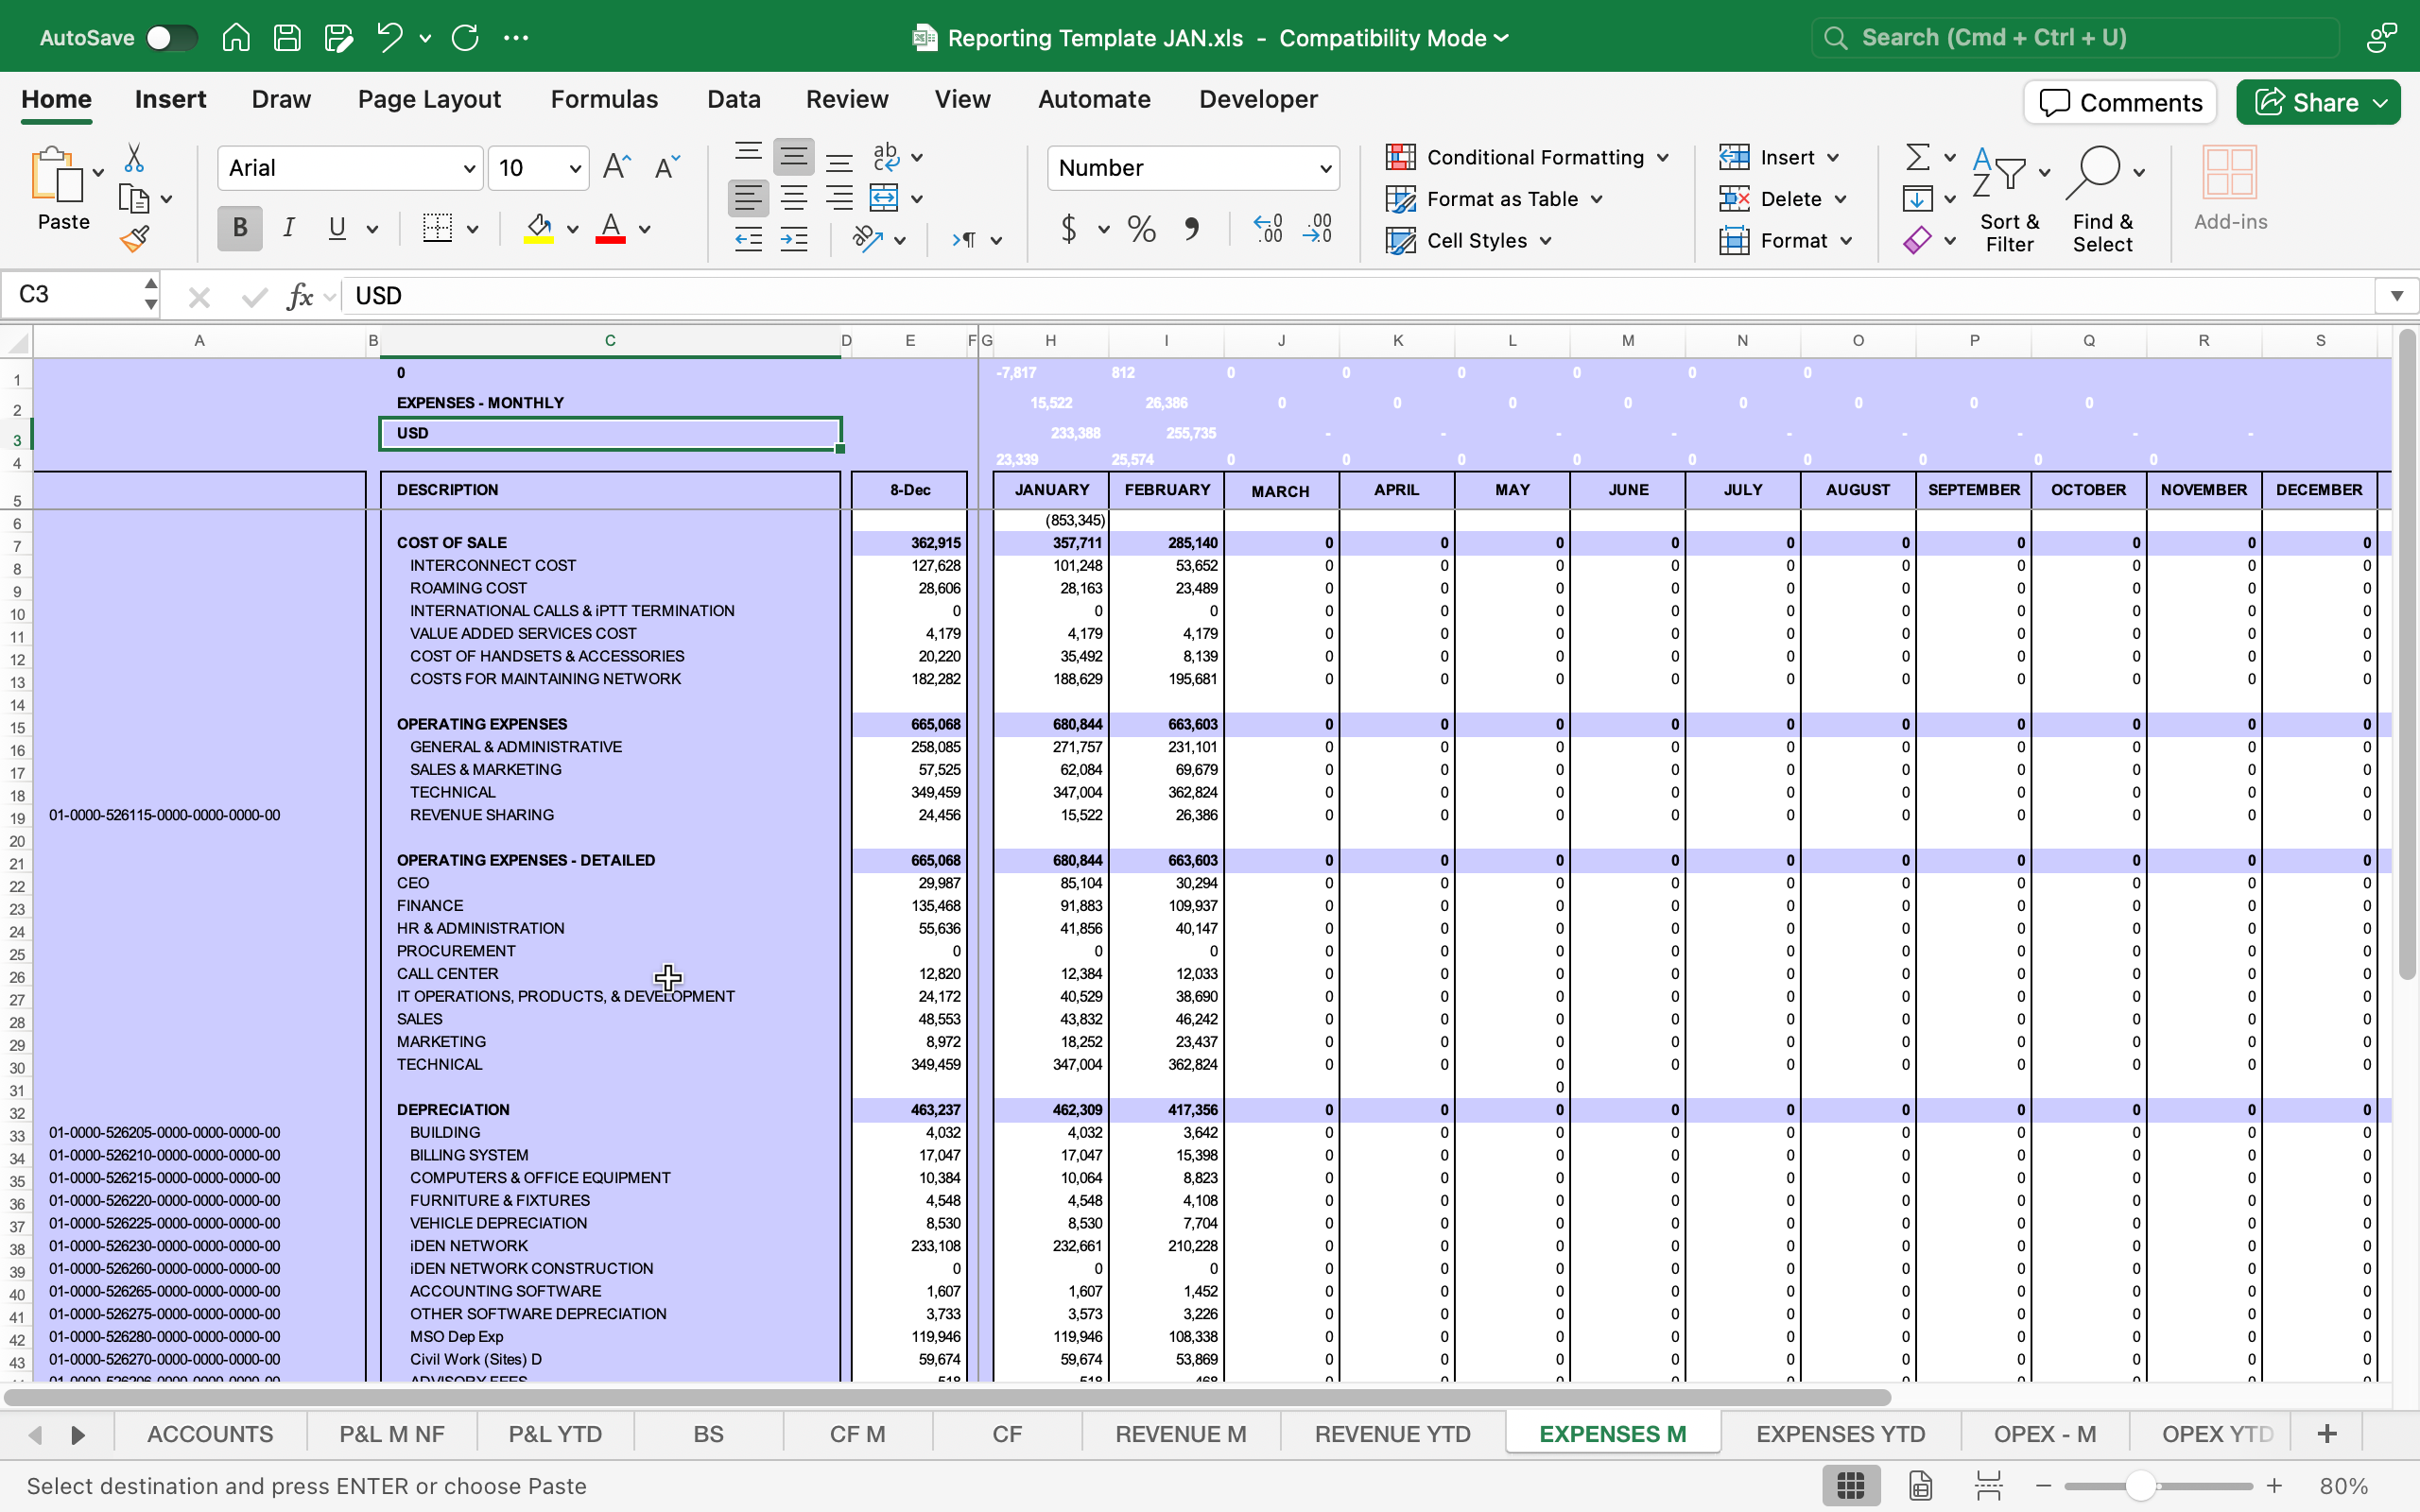Click the Increase Indent icon
This screenshot has height=1512, width=2420.
pyautogui.click(x=794, y=240)
